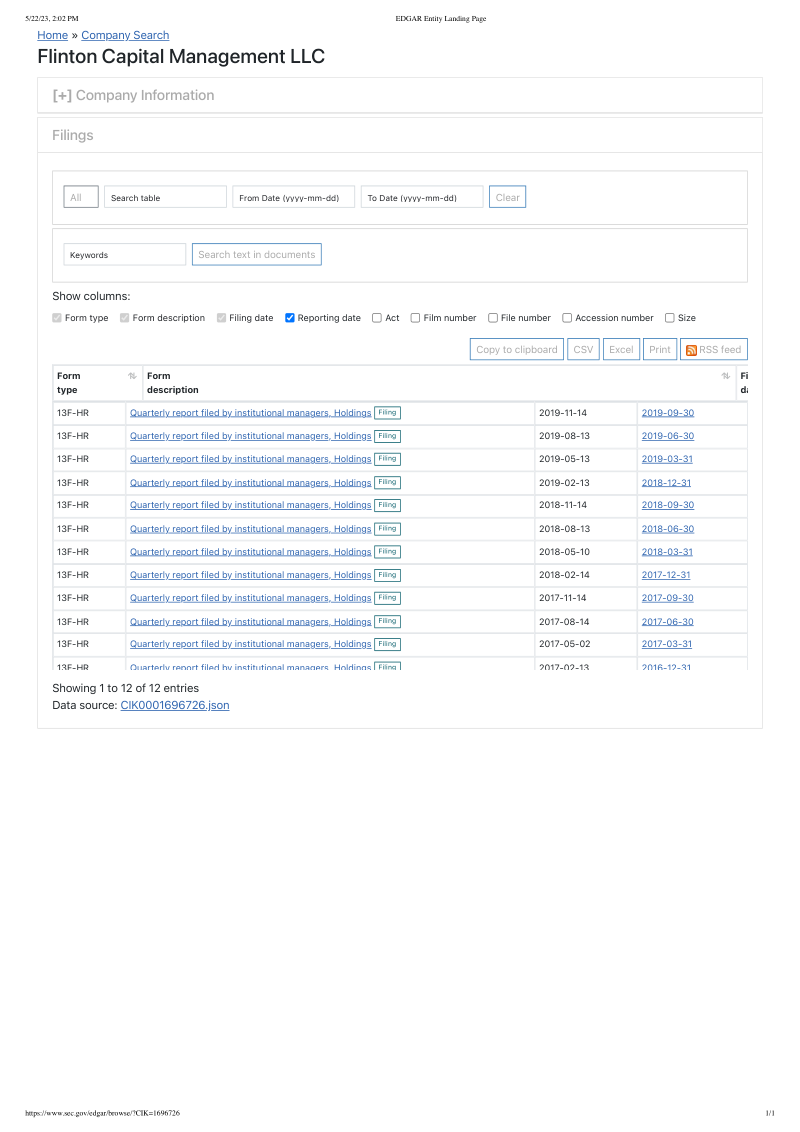This screenshot has width=800, height=1132.
Task: Open quarterly report filed 2017-08-14
Action: (251, 622)
